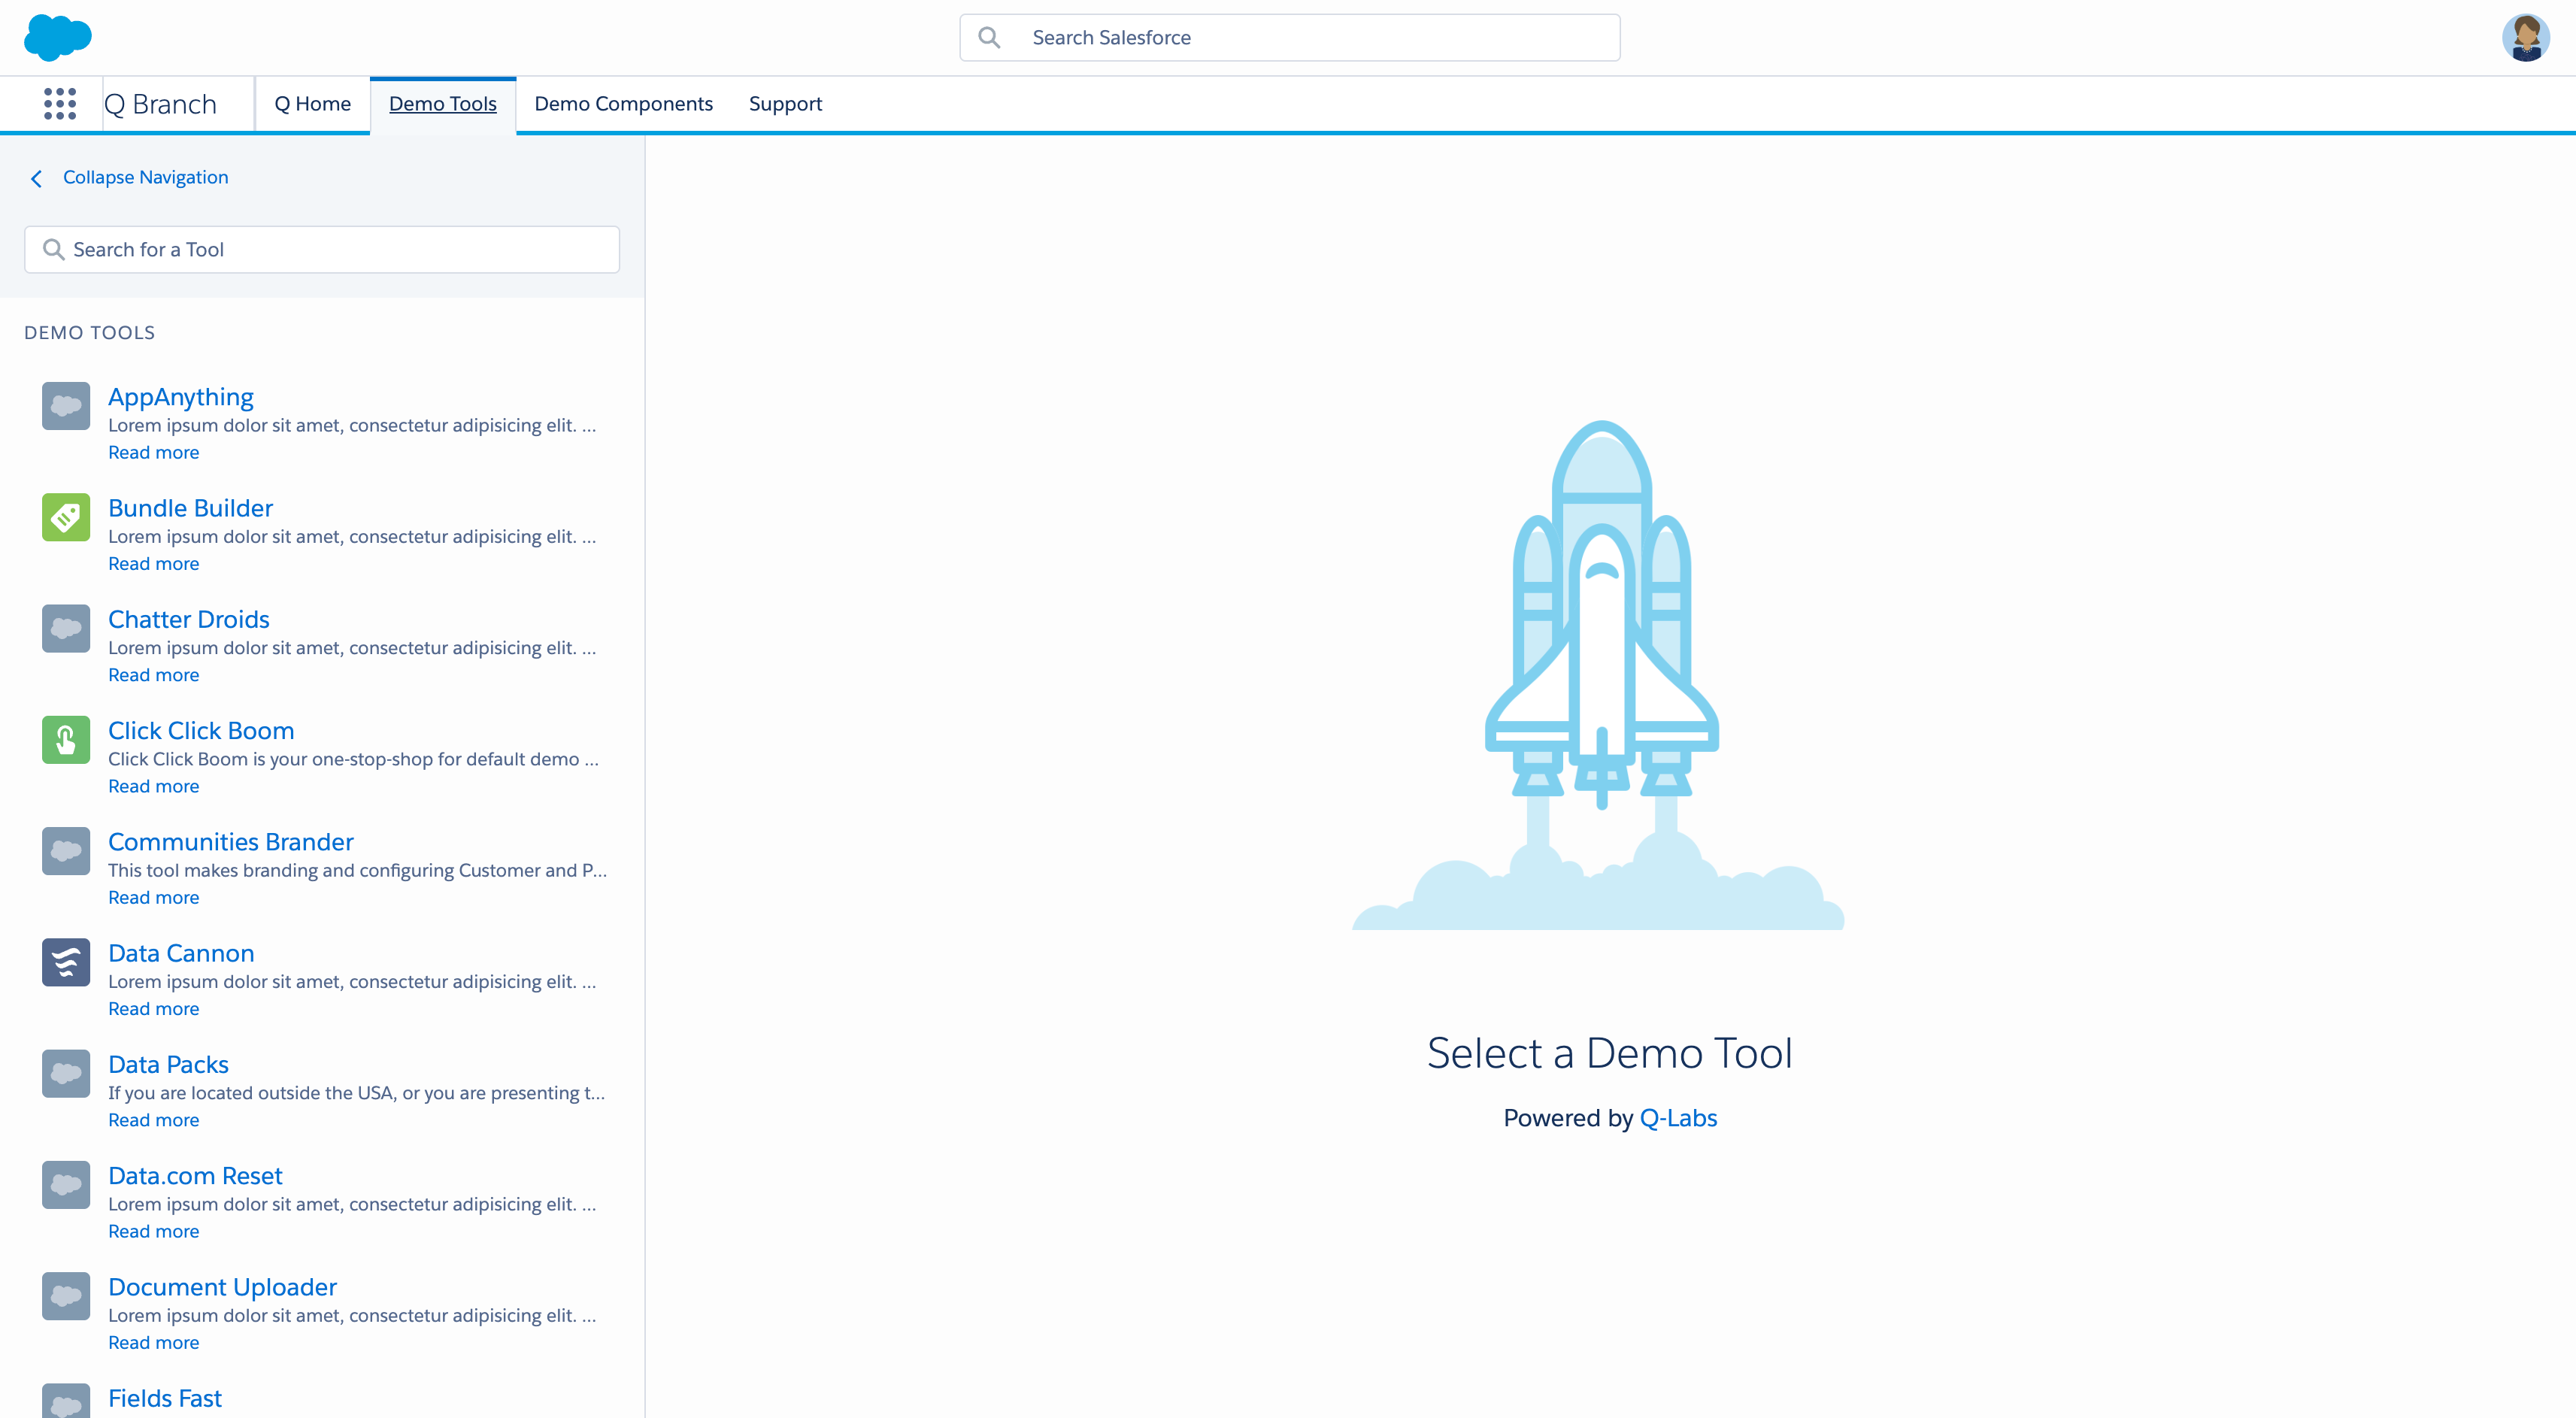Open the Data Packs tool link
This screenshot has width=2576, height=1418.
[168, 1064]
